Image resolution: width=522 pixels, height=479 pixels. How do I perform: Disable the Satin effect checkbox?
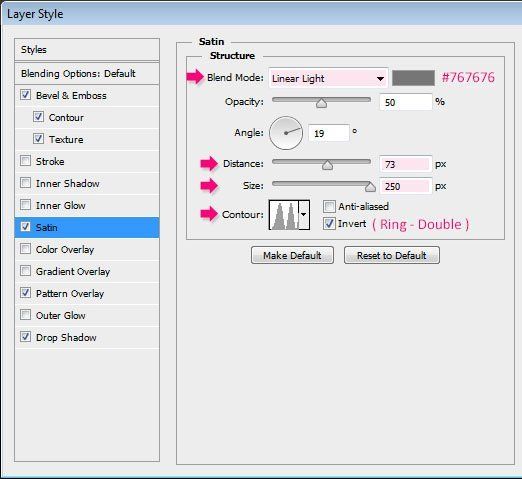[x=26, y=227]
